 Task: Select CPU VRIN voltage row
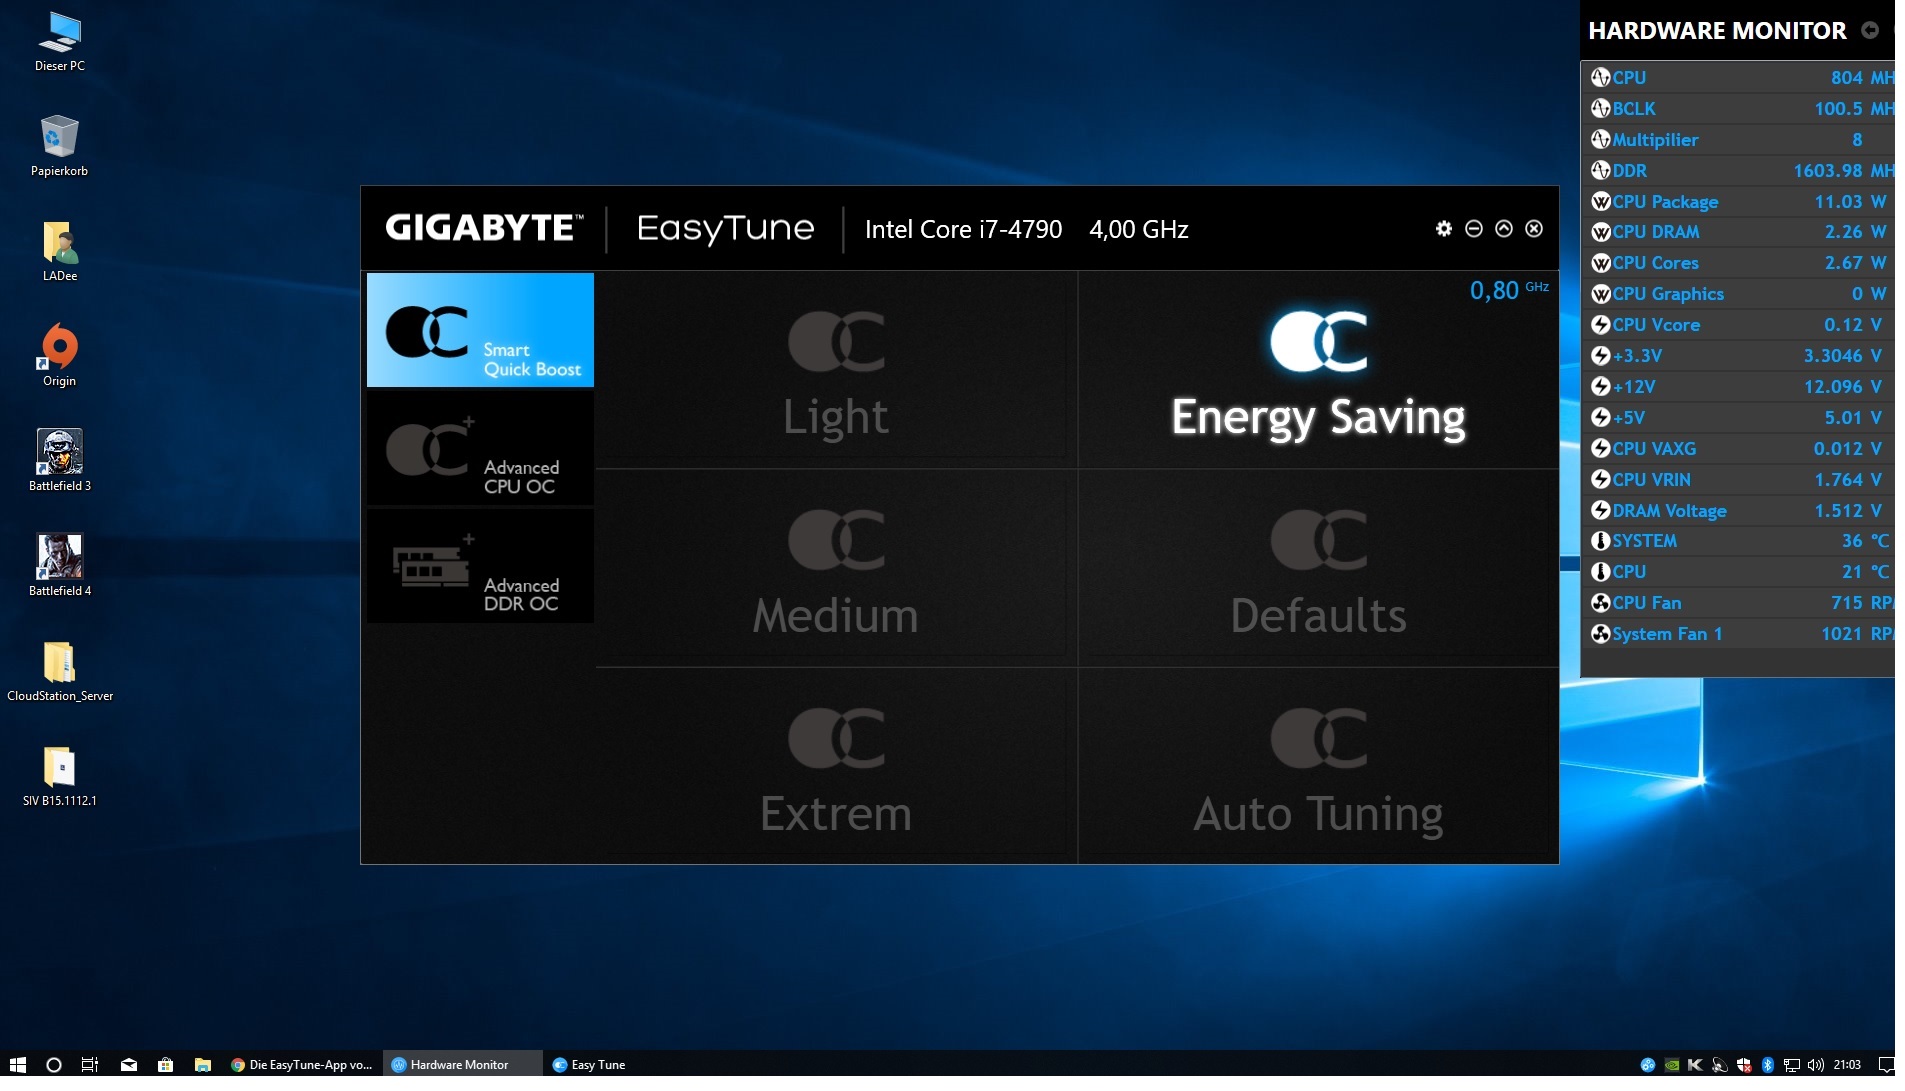[1740, 480]
